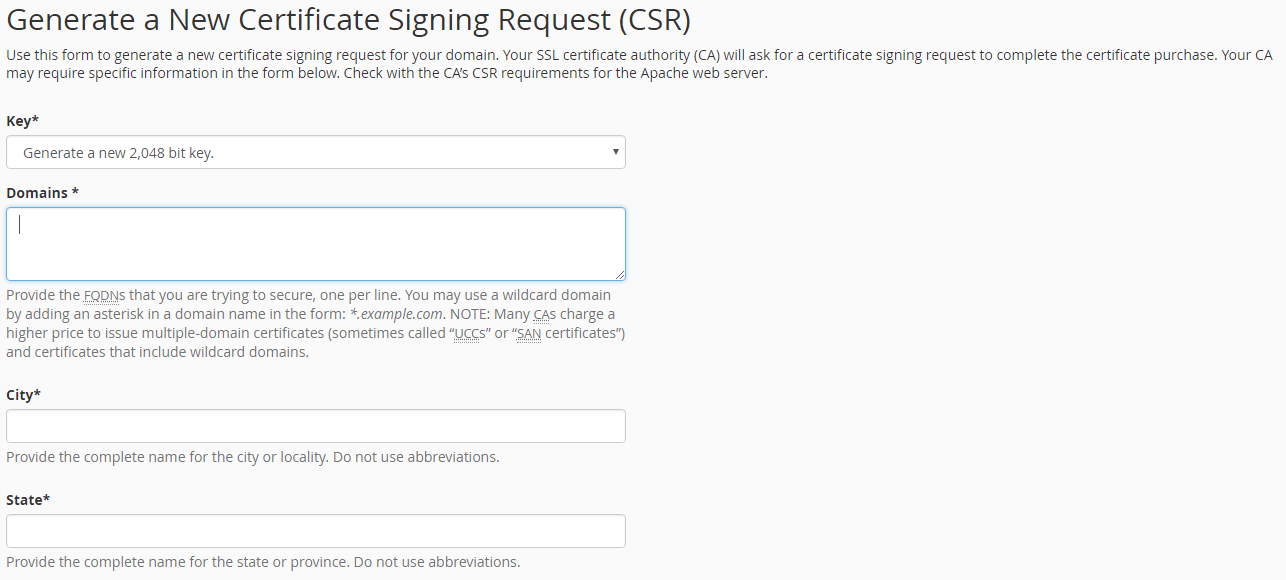1286x580 pixels.
Task: Click the help text below the City field
Action: (x=250, y=456)
